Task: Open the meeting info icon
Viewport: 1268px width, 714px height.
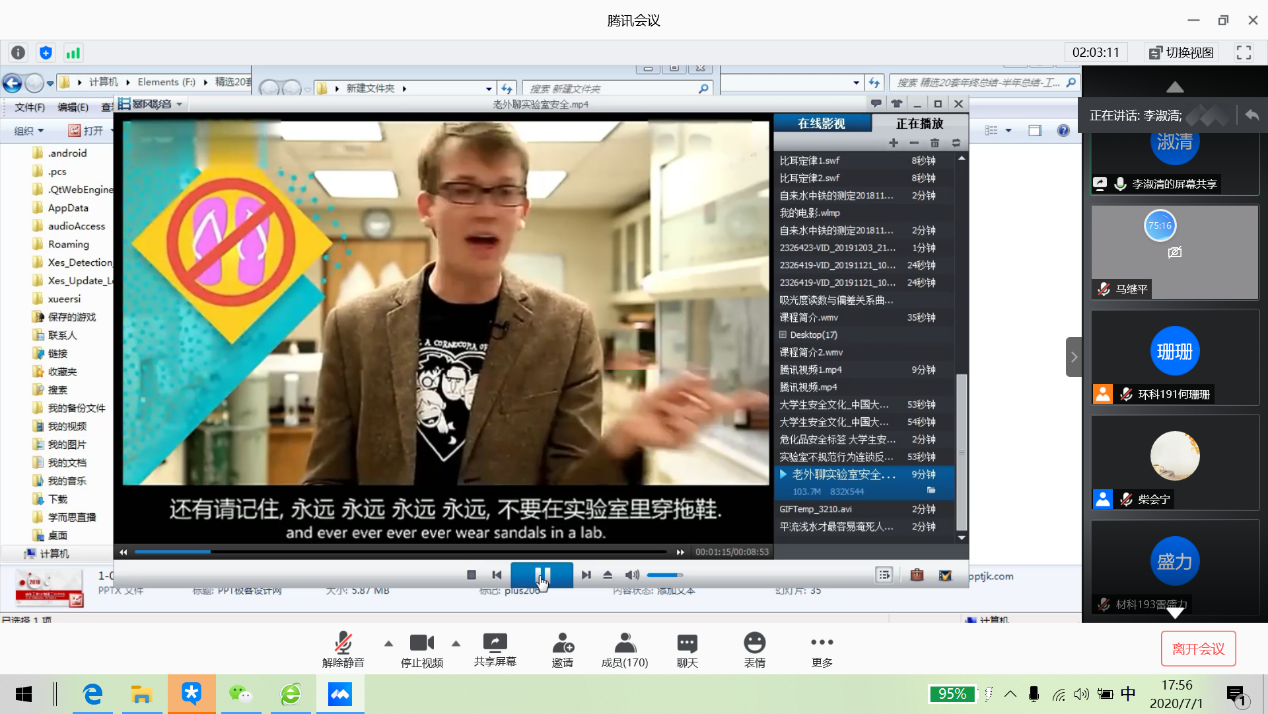Action: click(18, 52)
